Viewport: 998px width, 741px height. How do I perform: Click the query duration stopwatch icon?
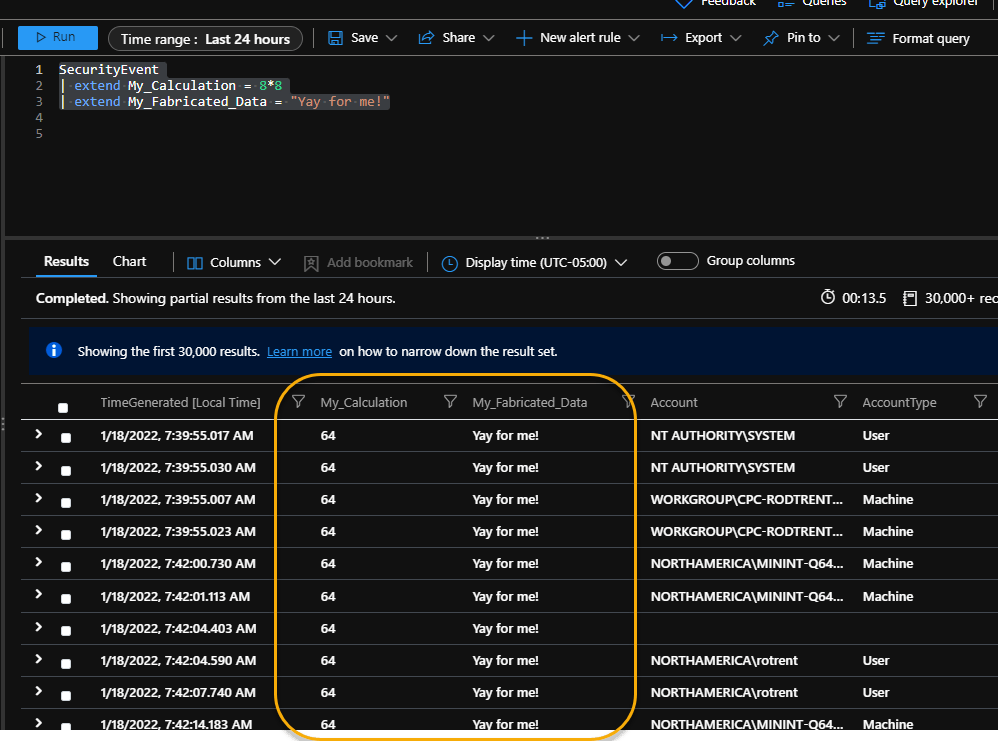pos(827,297)
